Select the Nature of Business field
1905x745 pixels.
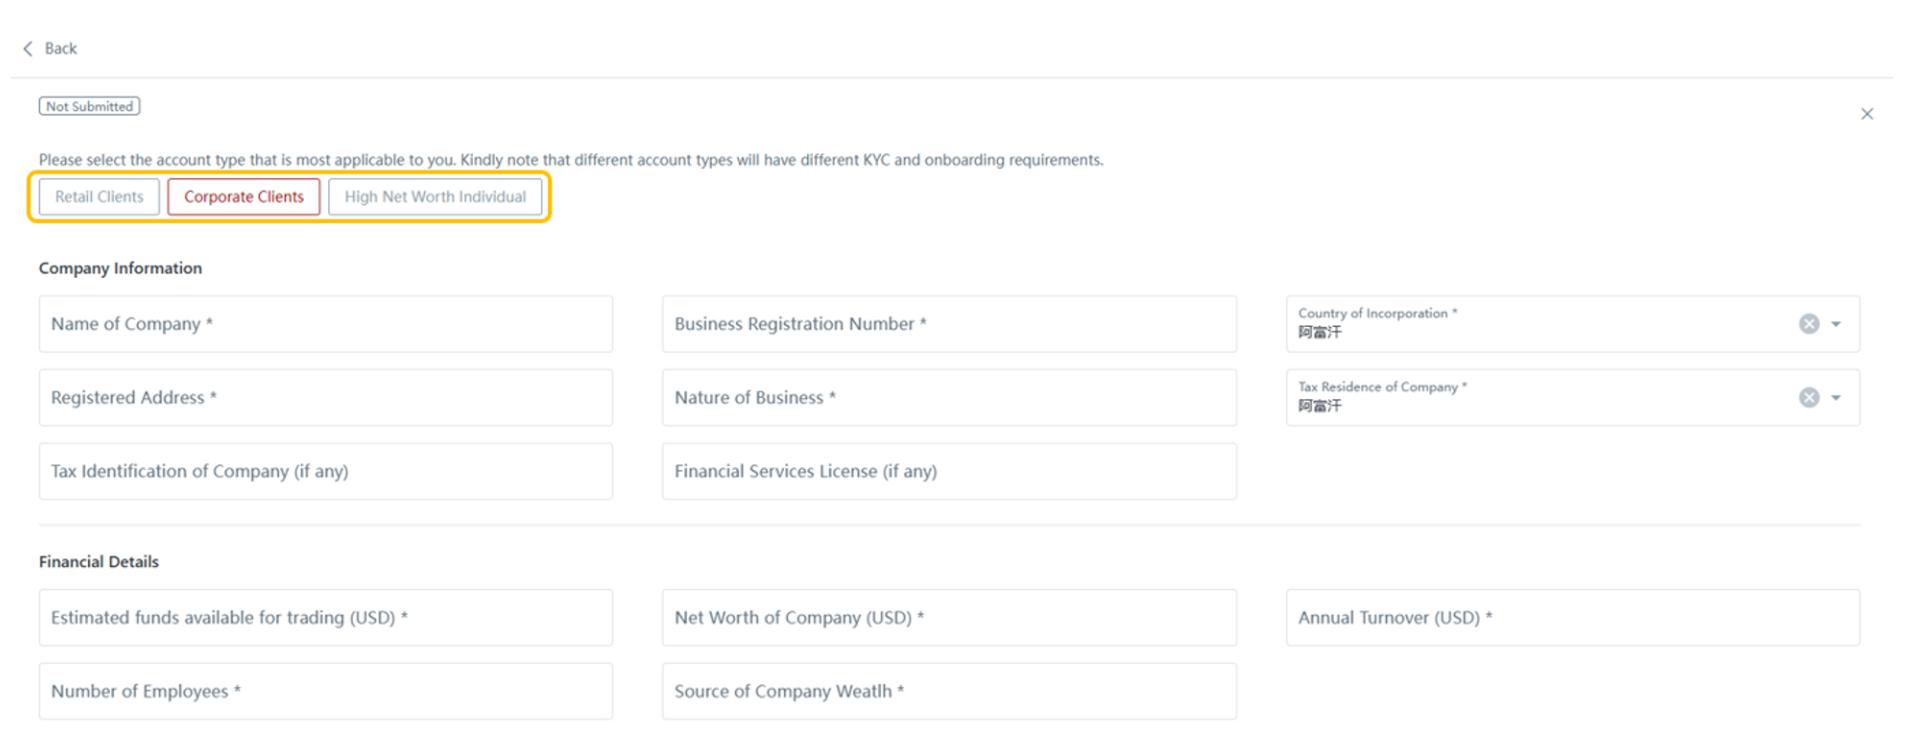pyautogui.click(x=948, y=398)
